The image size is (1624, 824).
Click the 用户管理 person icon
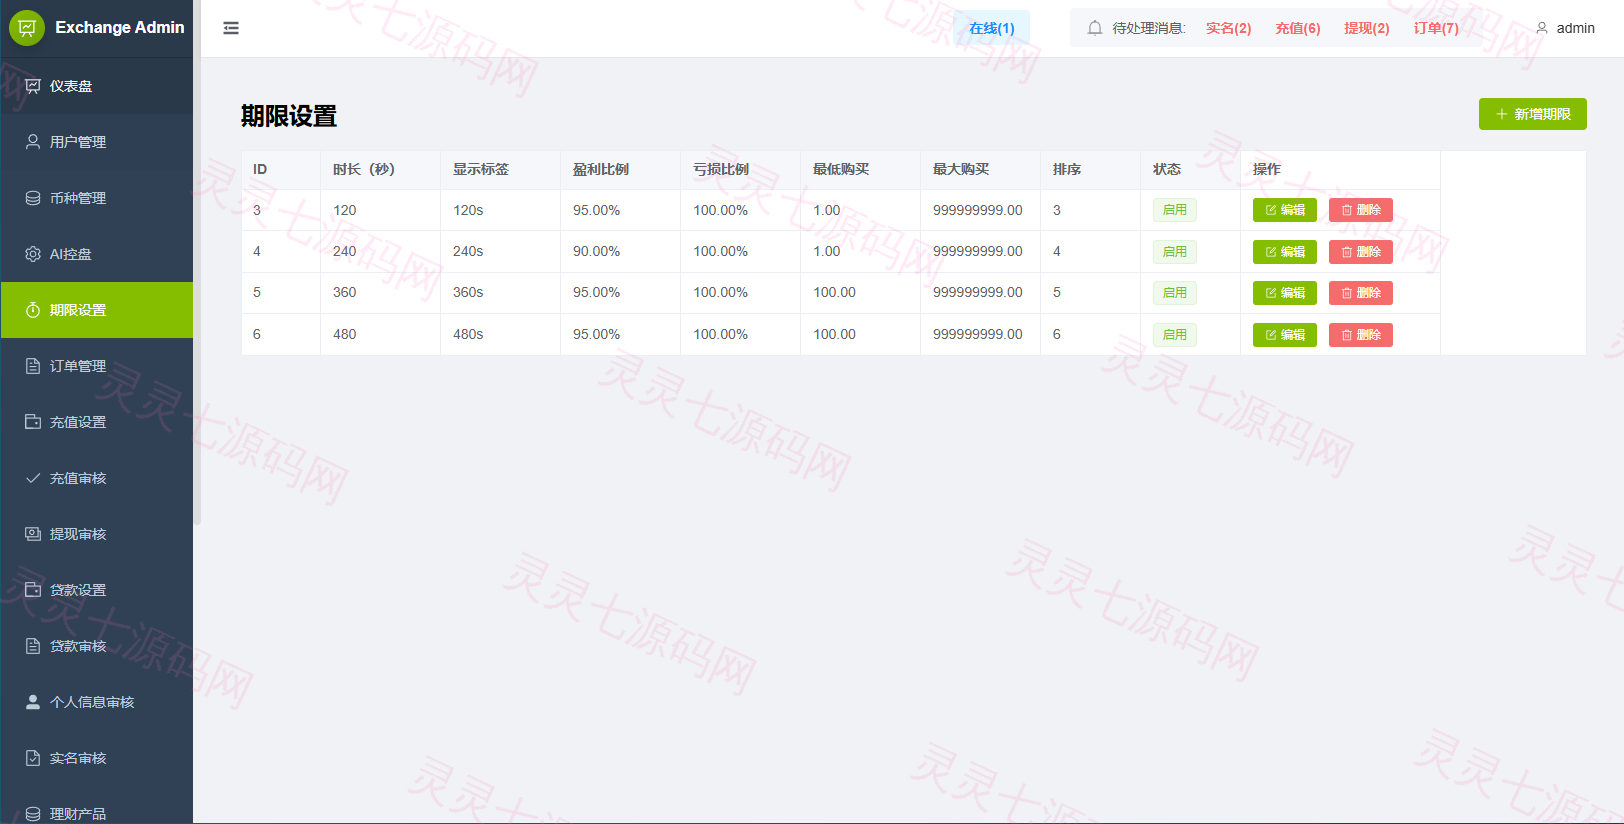point(33,142)
